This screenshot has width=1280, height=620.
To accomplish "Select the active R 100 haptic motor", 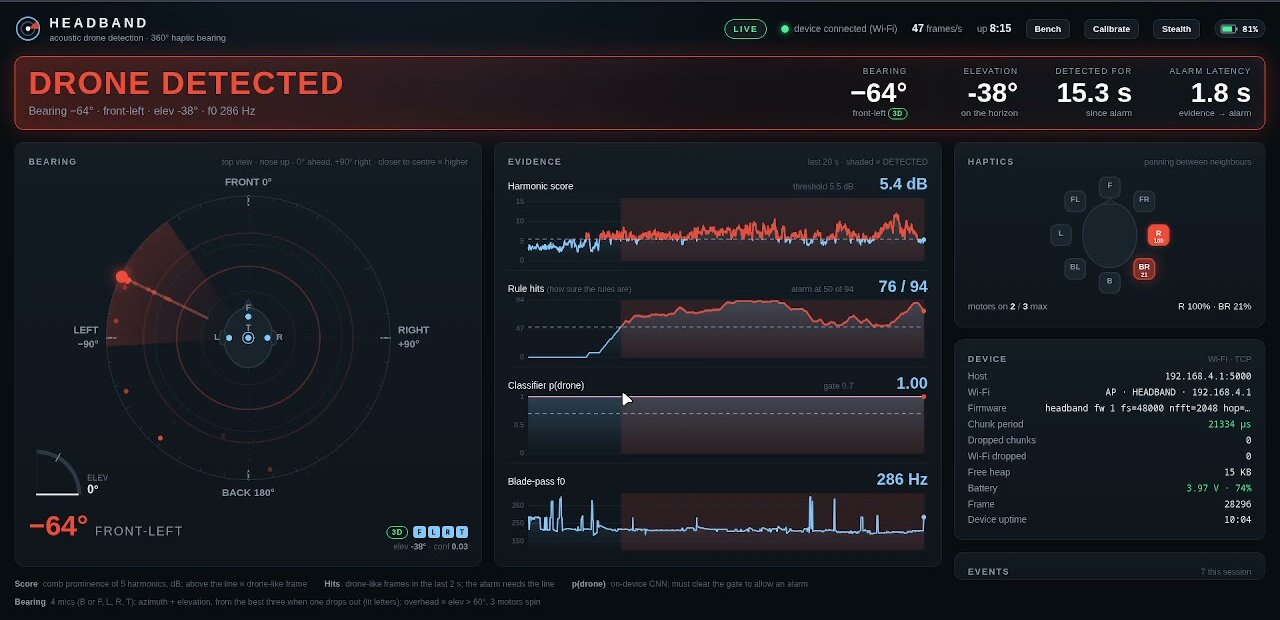I will pyautogui.click(x=1158, y=235).
